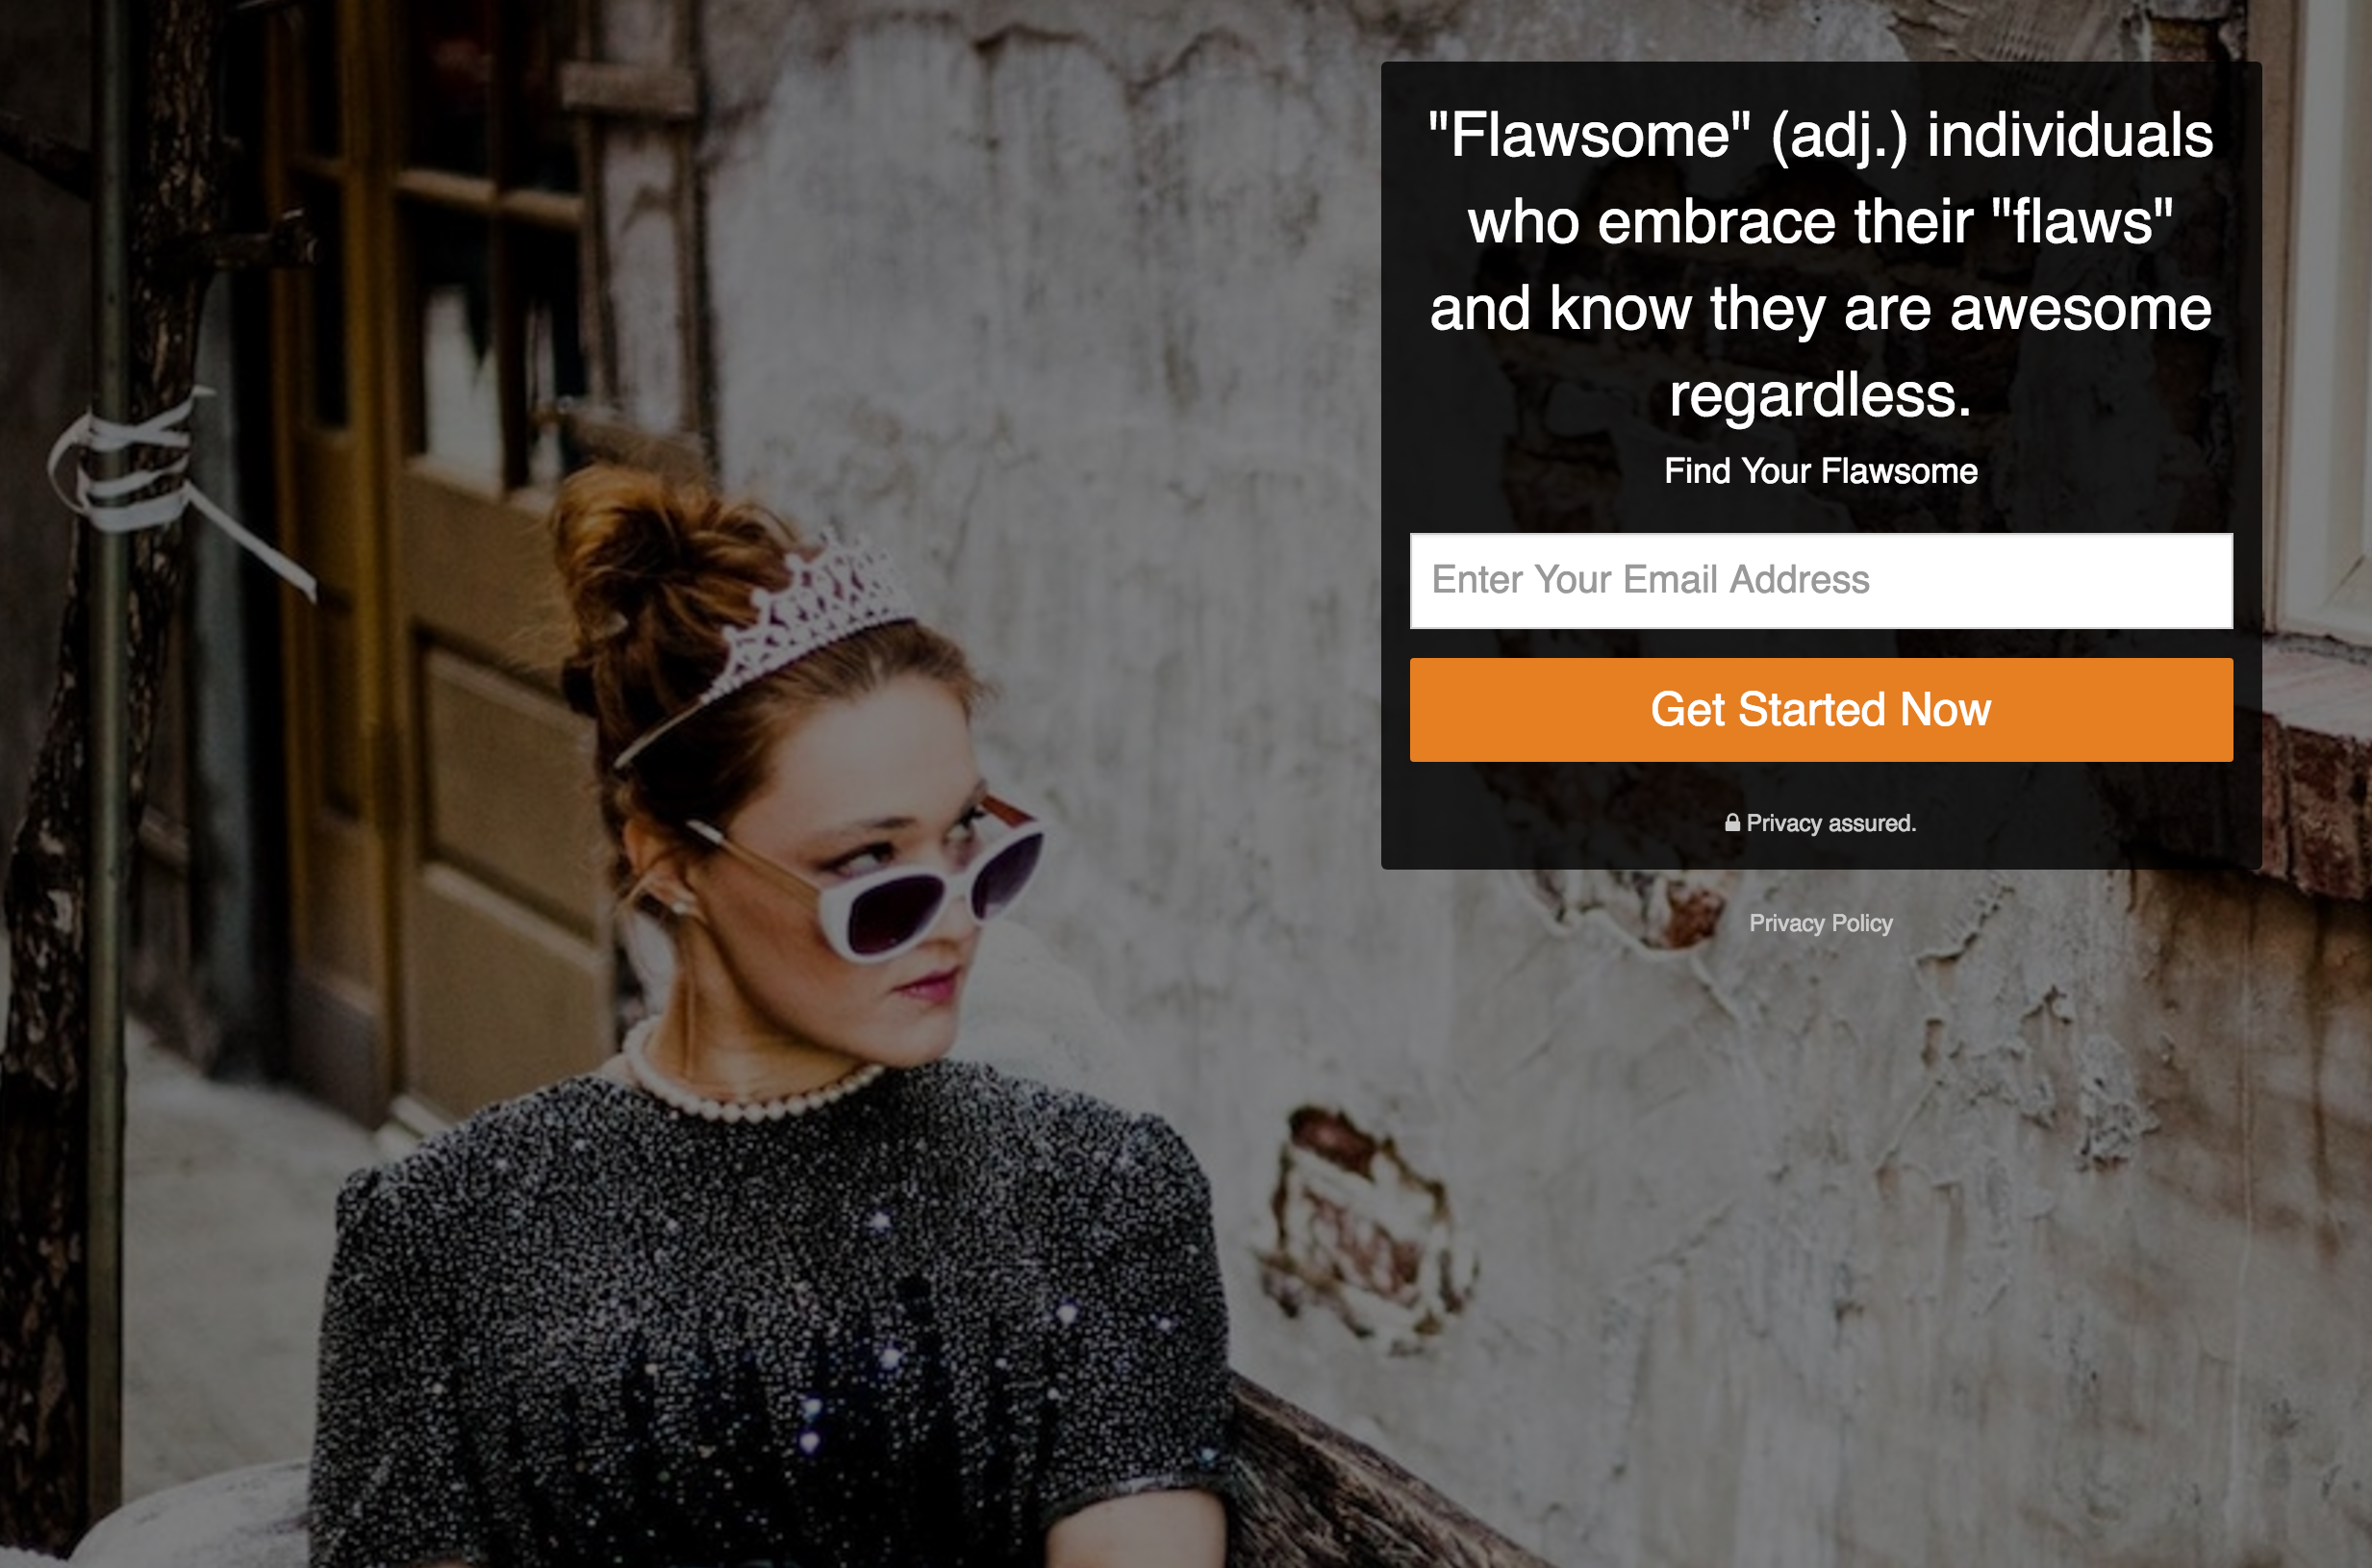Click the word "individuals" in the headline
2372x1568 pixels.
(x=2070, y=135)
